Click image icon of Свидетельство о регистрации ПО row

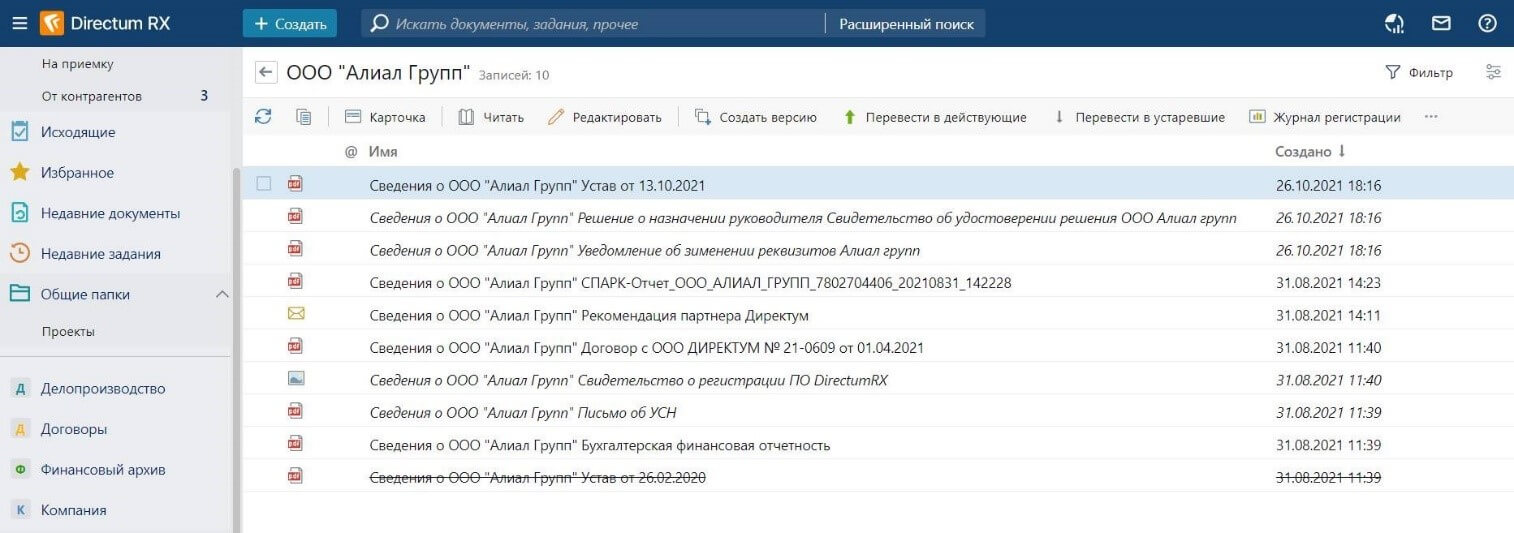click(295, 379)
